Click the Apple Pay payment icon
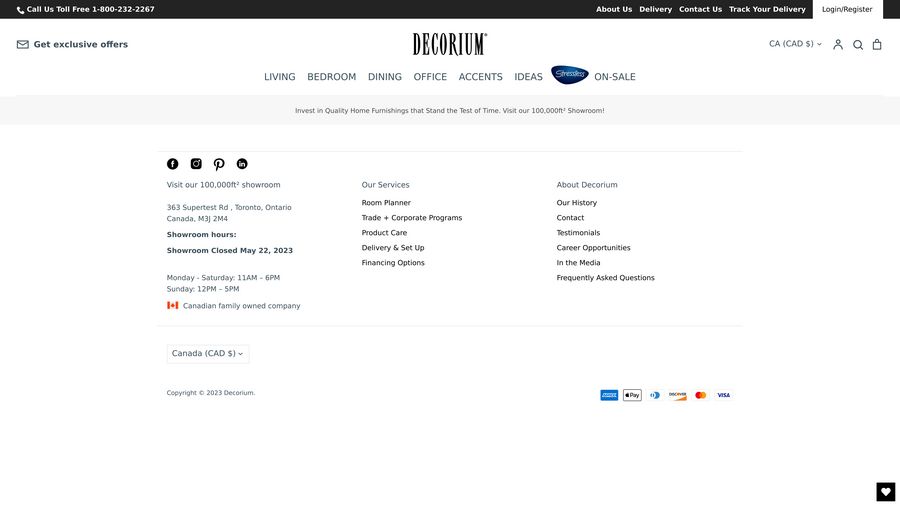The height and width of the screenshot is (506, 900). 632,395
